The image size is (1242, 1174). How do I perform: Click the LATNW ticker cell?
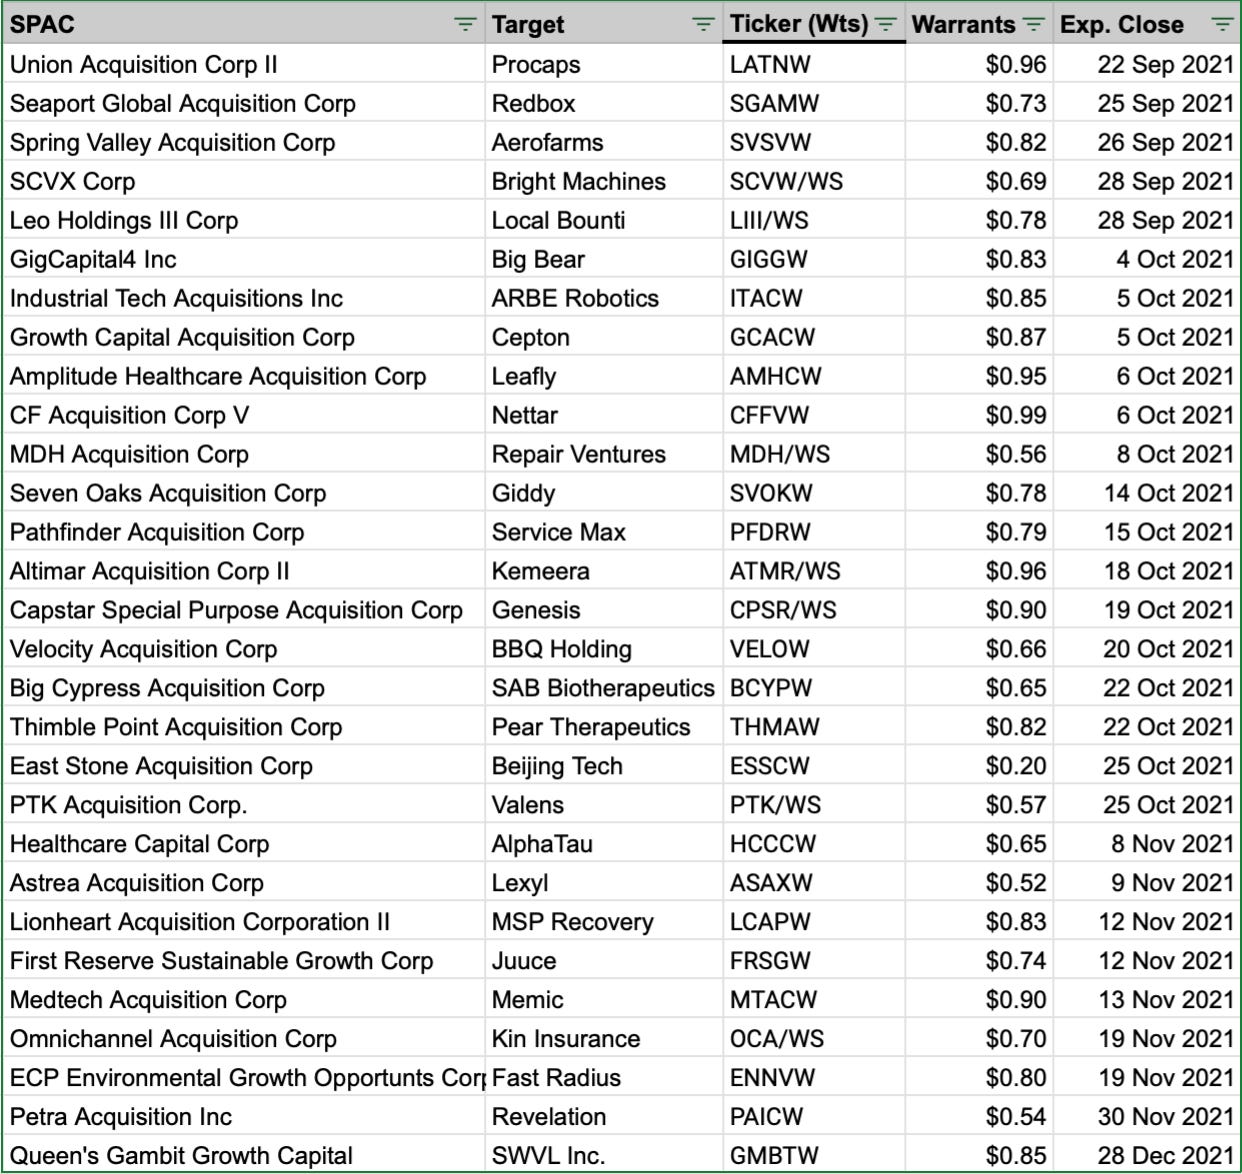click(x=814, y=65)
